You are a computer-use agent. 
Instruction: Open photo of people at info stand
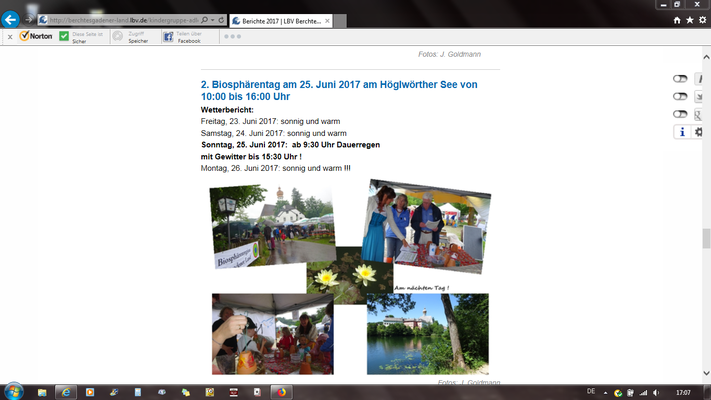pyautogui.click(x=426, y=226)
